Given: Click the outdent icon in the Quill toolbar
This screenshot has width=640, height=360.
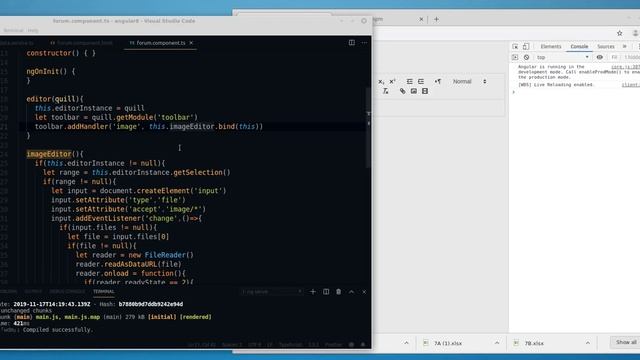Looking at the screenshot, I should coord(409,82).
